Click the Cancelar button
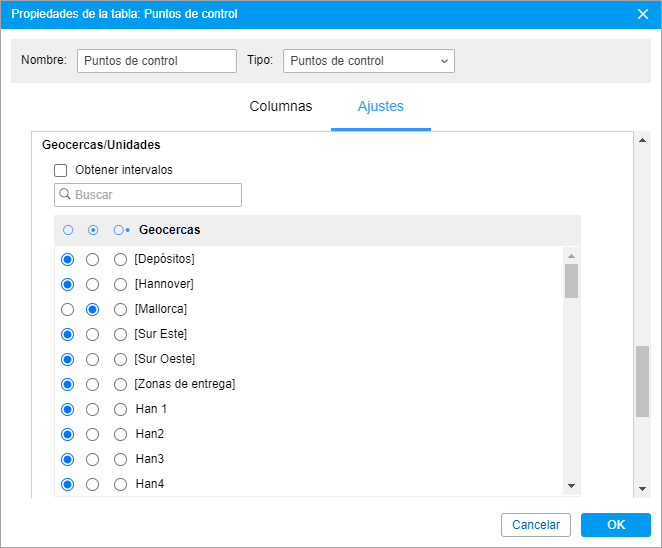This screenshot has height=548, width=662. tap(536, 525)
